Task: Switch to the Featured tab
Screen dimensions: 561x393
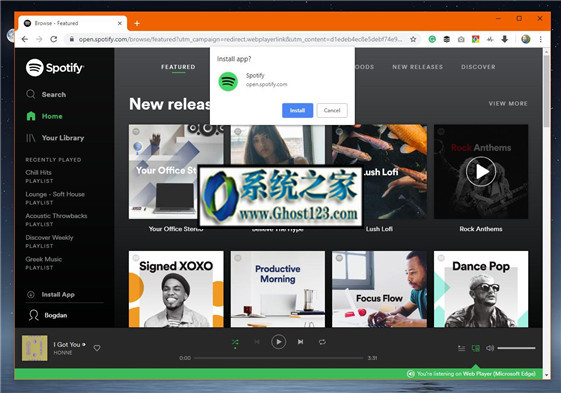Action: (178, 67)
